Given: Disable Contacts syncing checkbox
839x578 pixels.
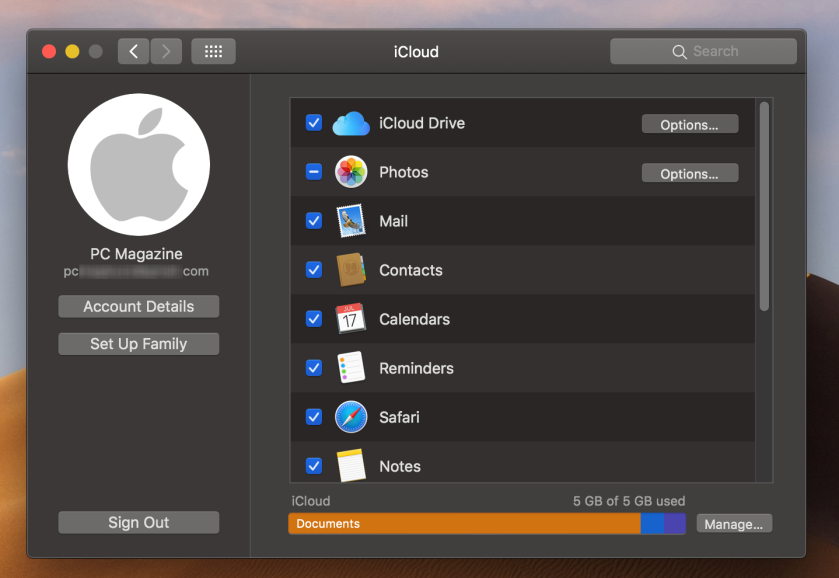Looking at the screenshot, I should [x=314, y=270].
